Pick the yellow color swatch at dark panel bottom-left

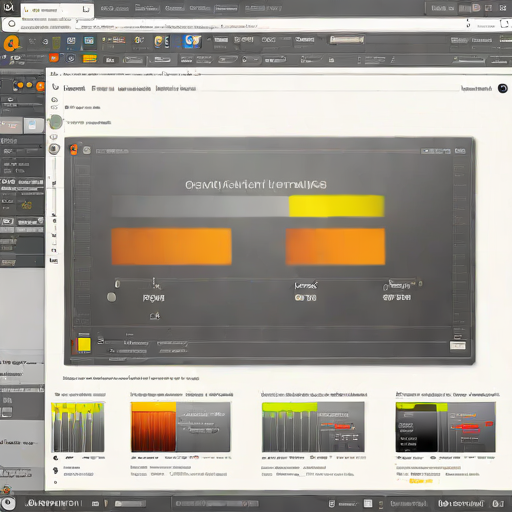(84, 345)
